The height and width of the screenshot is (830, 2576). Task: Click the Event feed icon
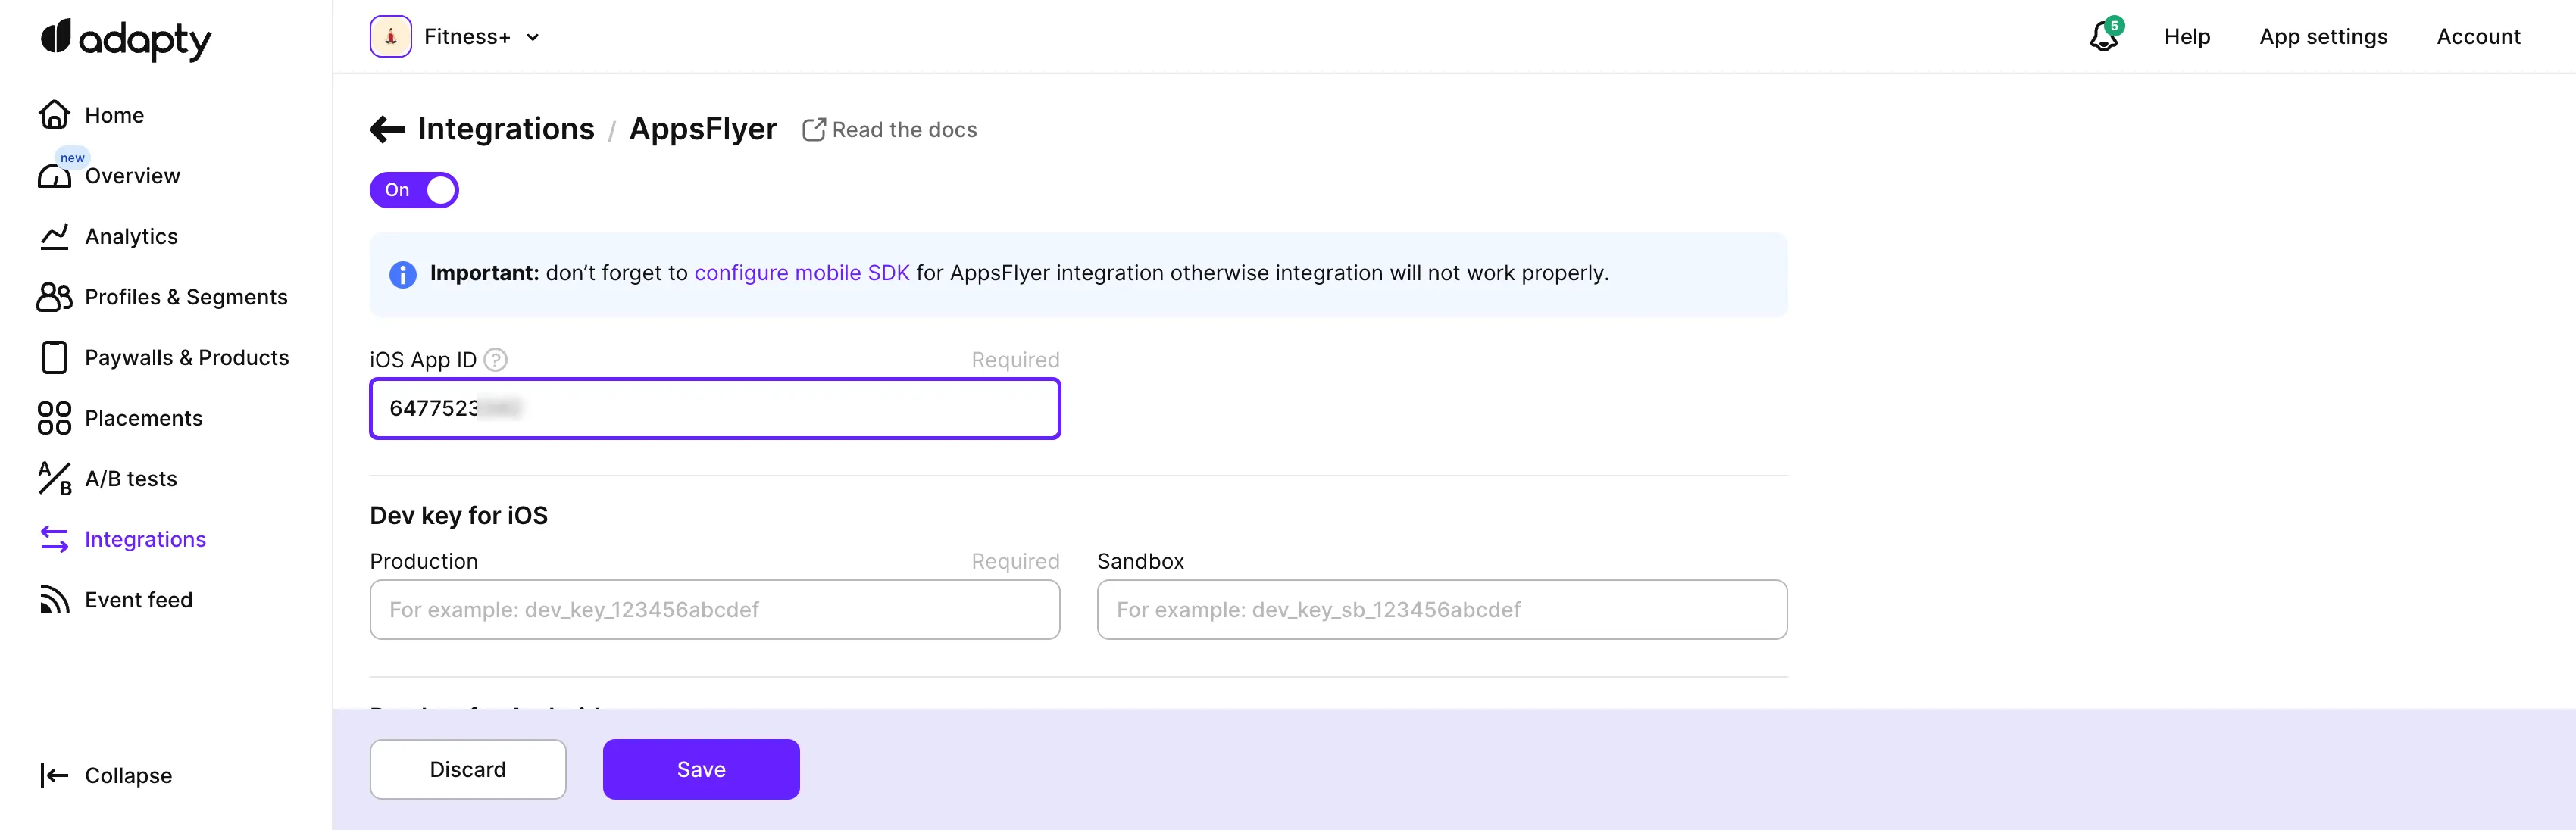click(54, 600)
